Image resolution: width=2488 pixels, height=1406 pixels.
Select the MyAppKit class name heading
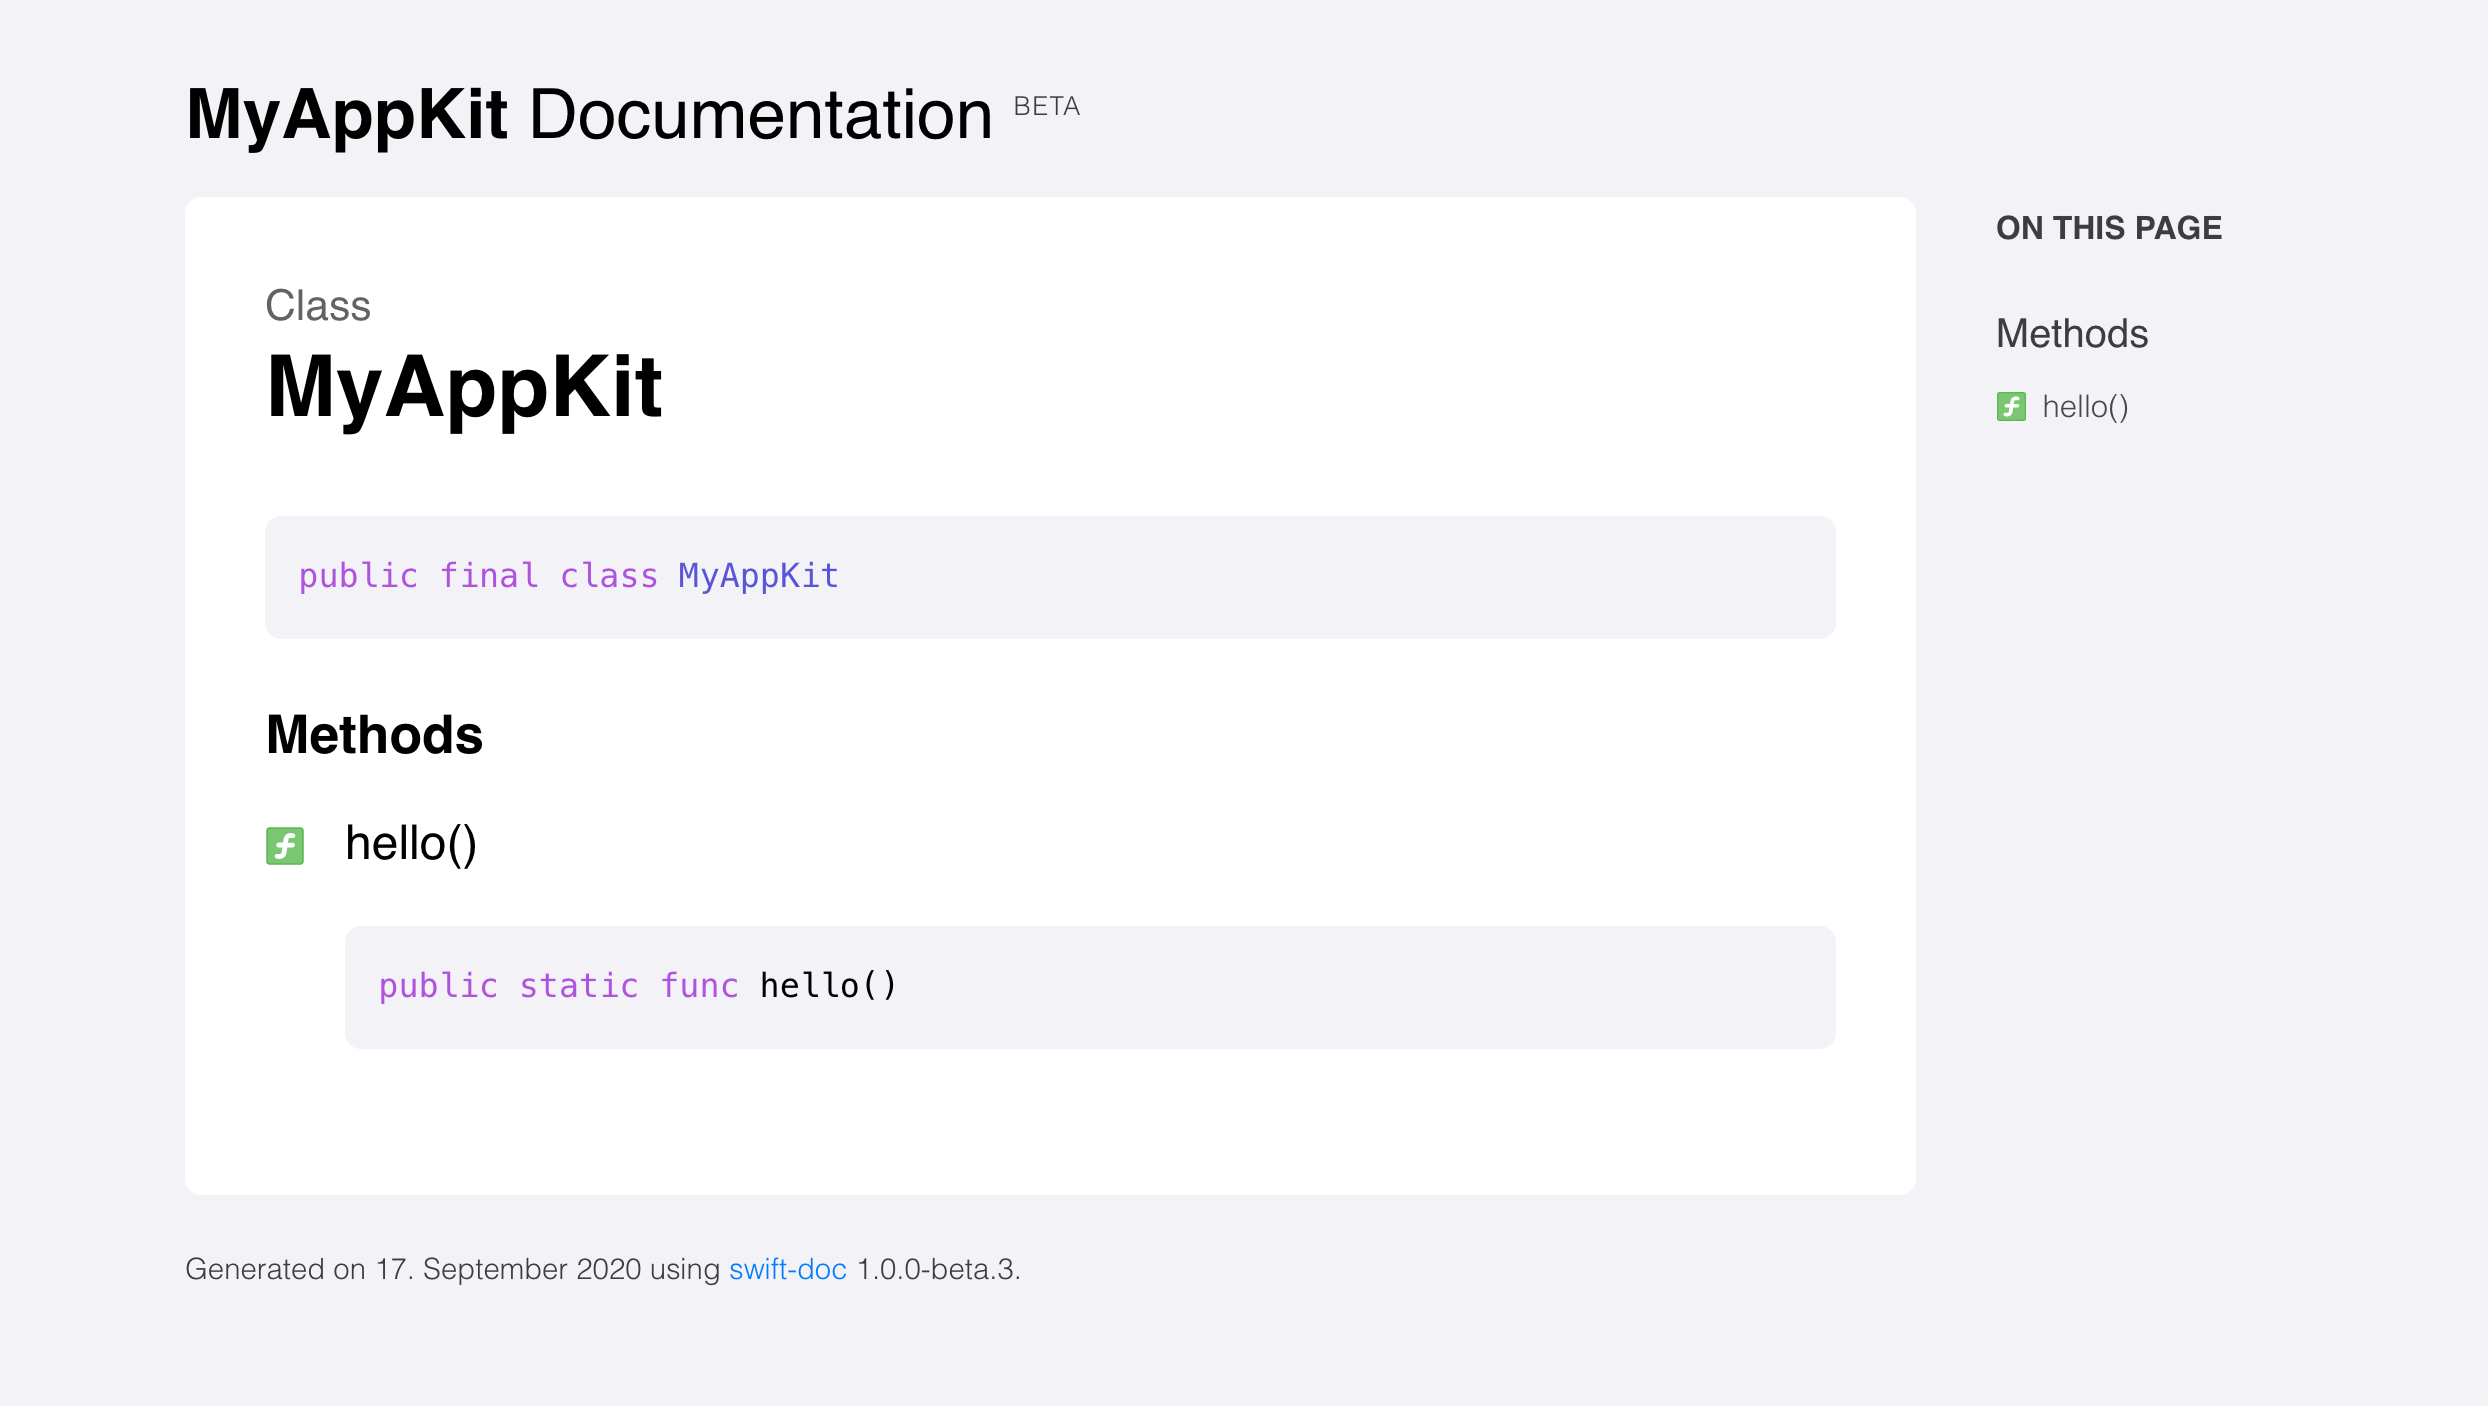click(465, 390)
